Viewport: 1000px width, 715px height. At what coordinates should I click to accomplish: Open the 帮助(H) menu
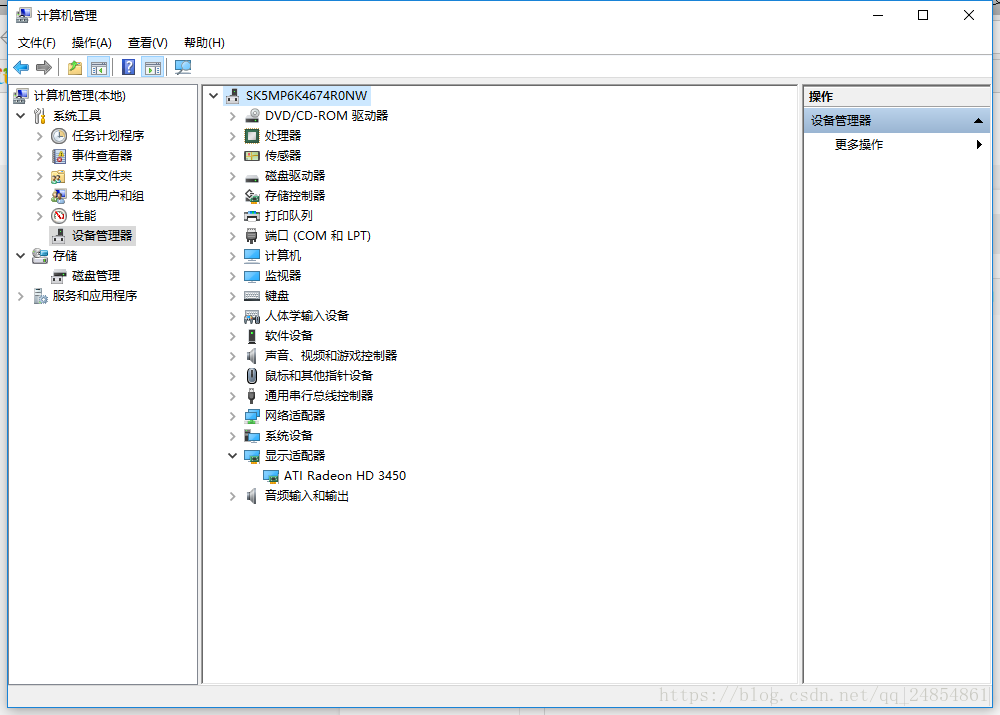click(x=204, y=43)
